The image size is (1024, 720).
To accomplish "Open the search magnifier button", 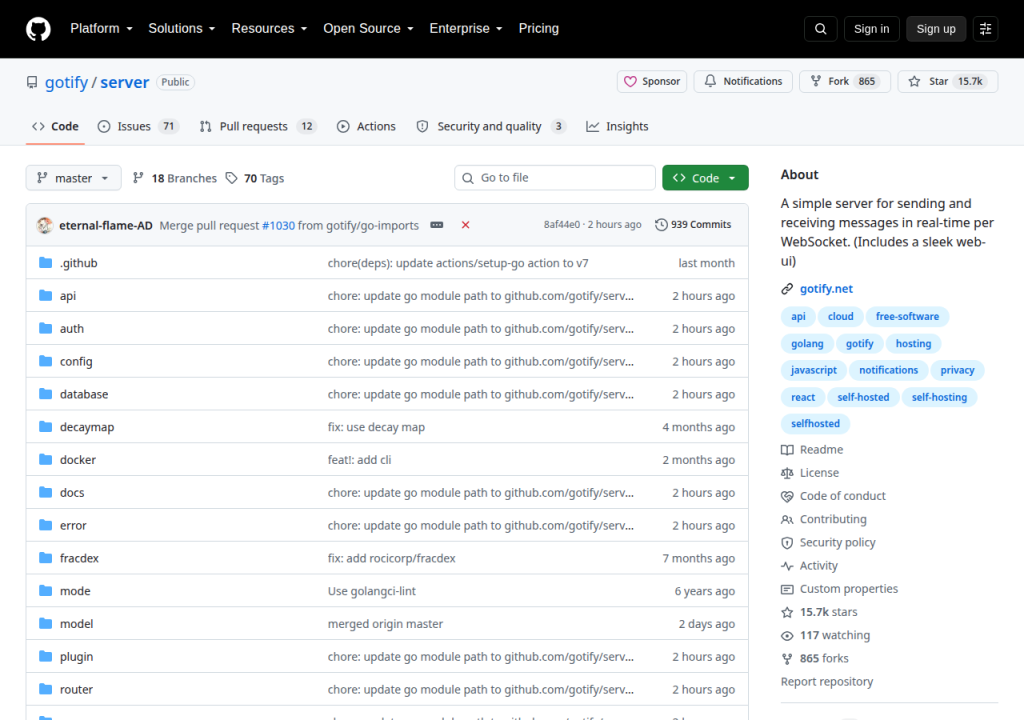I will tap(820, 29).
